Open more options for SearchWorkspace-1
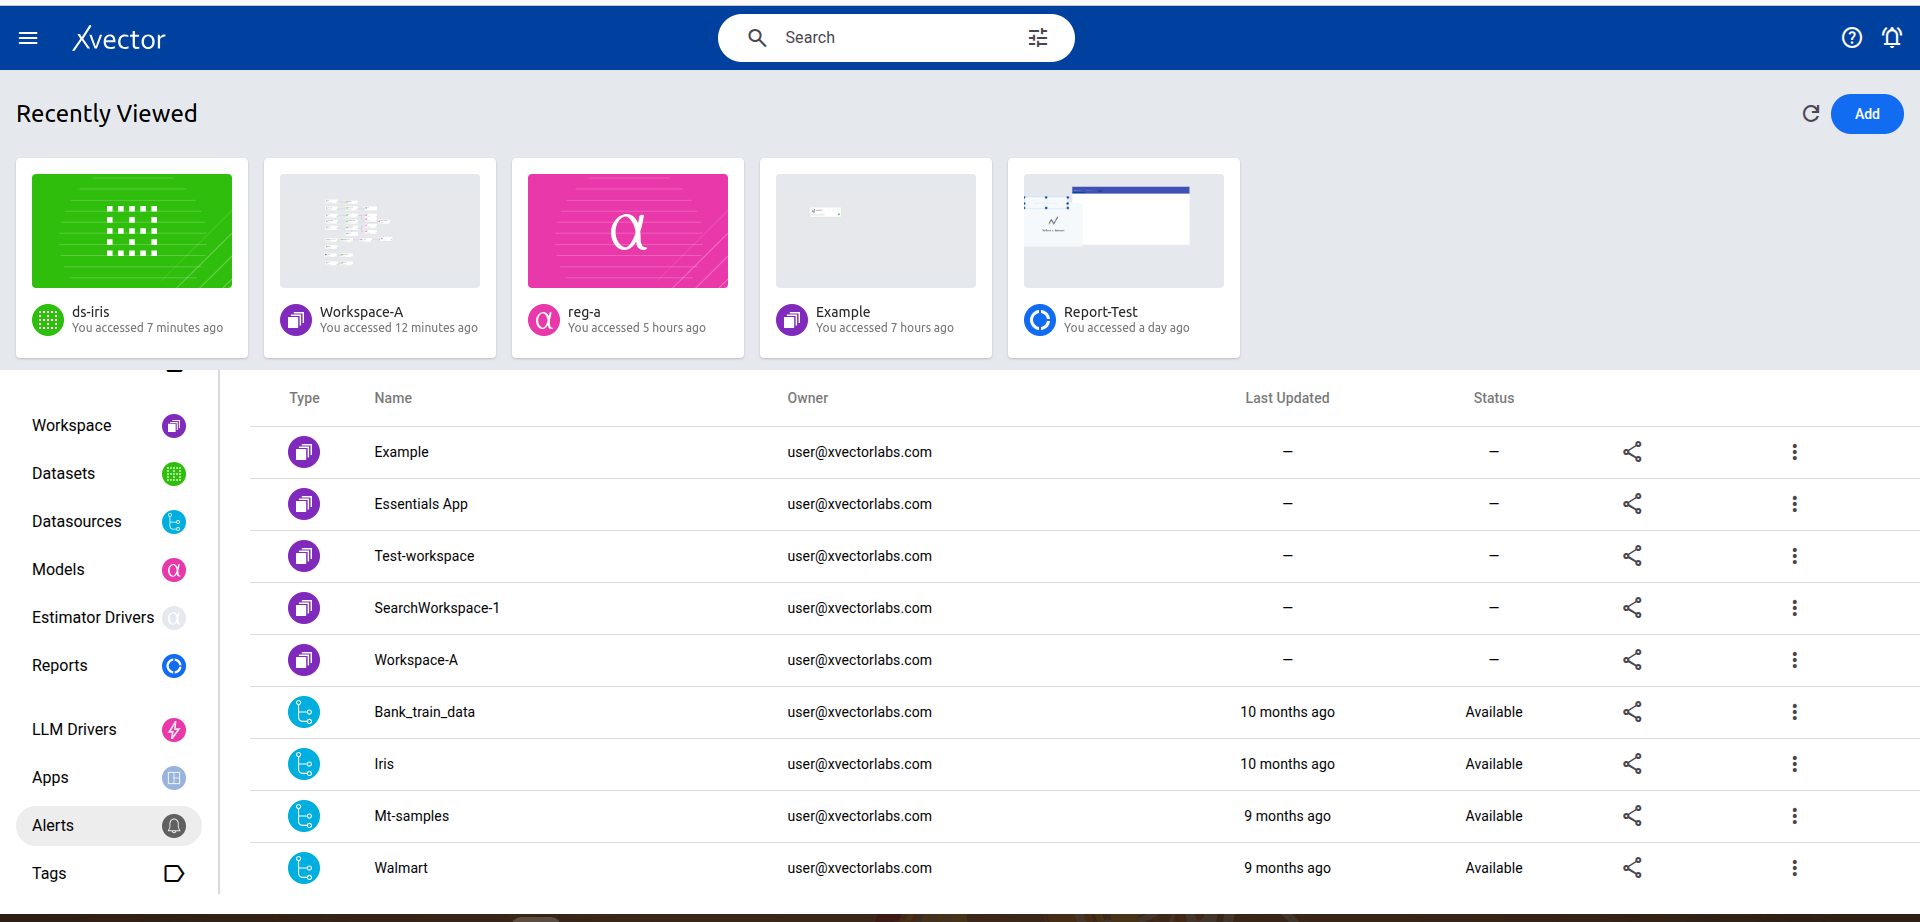This screenshot has height=922, width=1920. coord(1795,608)
